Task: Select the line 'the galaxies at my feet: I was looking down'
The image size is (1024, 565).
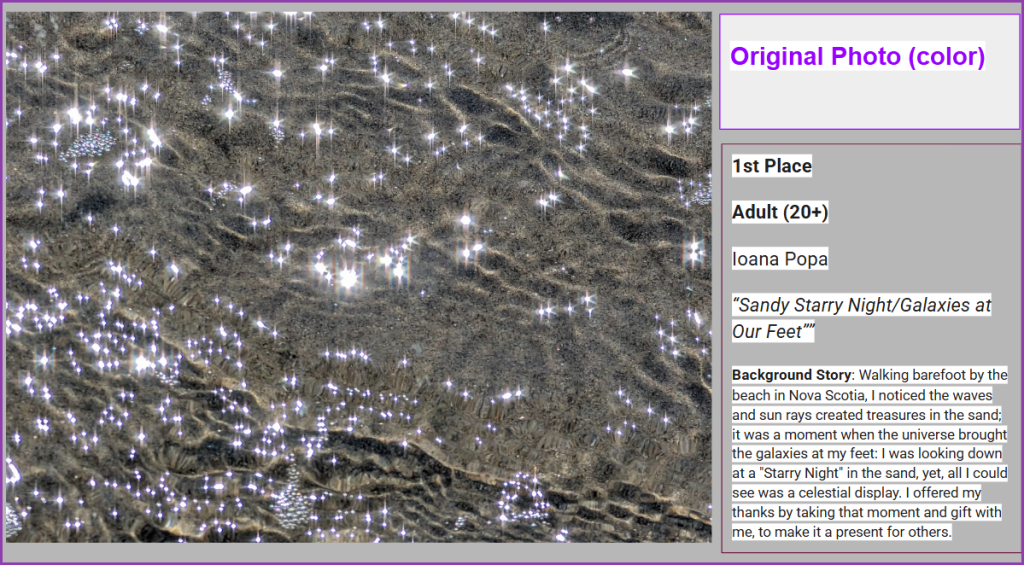Action: (x=867, y=453)
